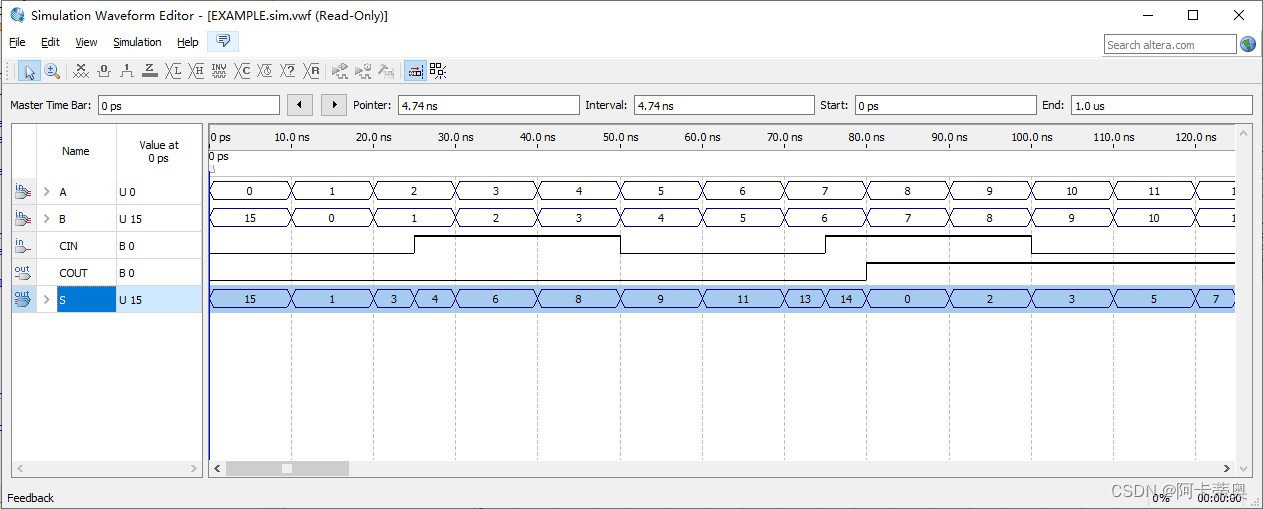Image resolution: width=1263 pixels, height=509 pixels.
Task: Open the Count Value (C) tool
Action: click(x=242, y=71)
